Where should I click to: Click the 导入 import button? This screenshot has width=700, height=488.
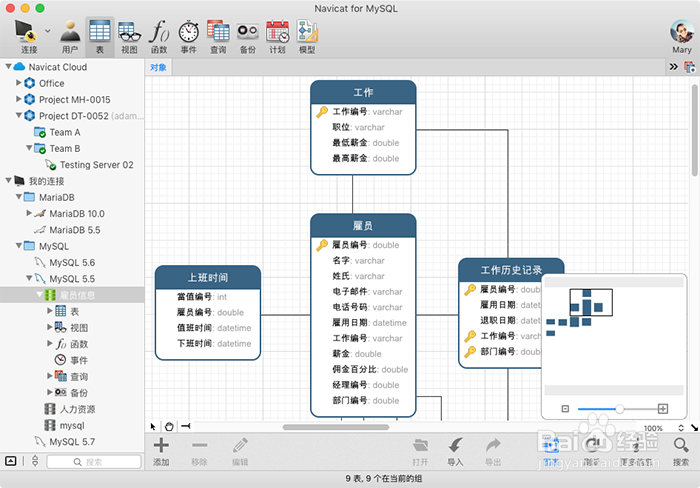coord(455,451)
